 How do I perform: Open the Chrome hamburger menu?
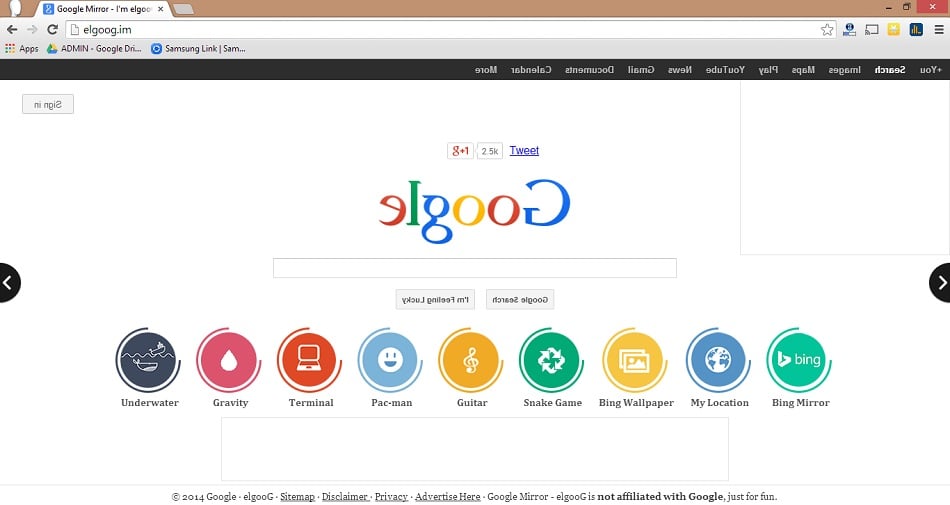point(938,29)
